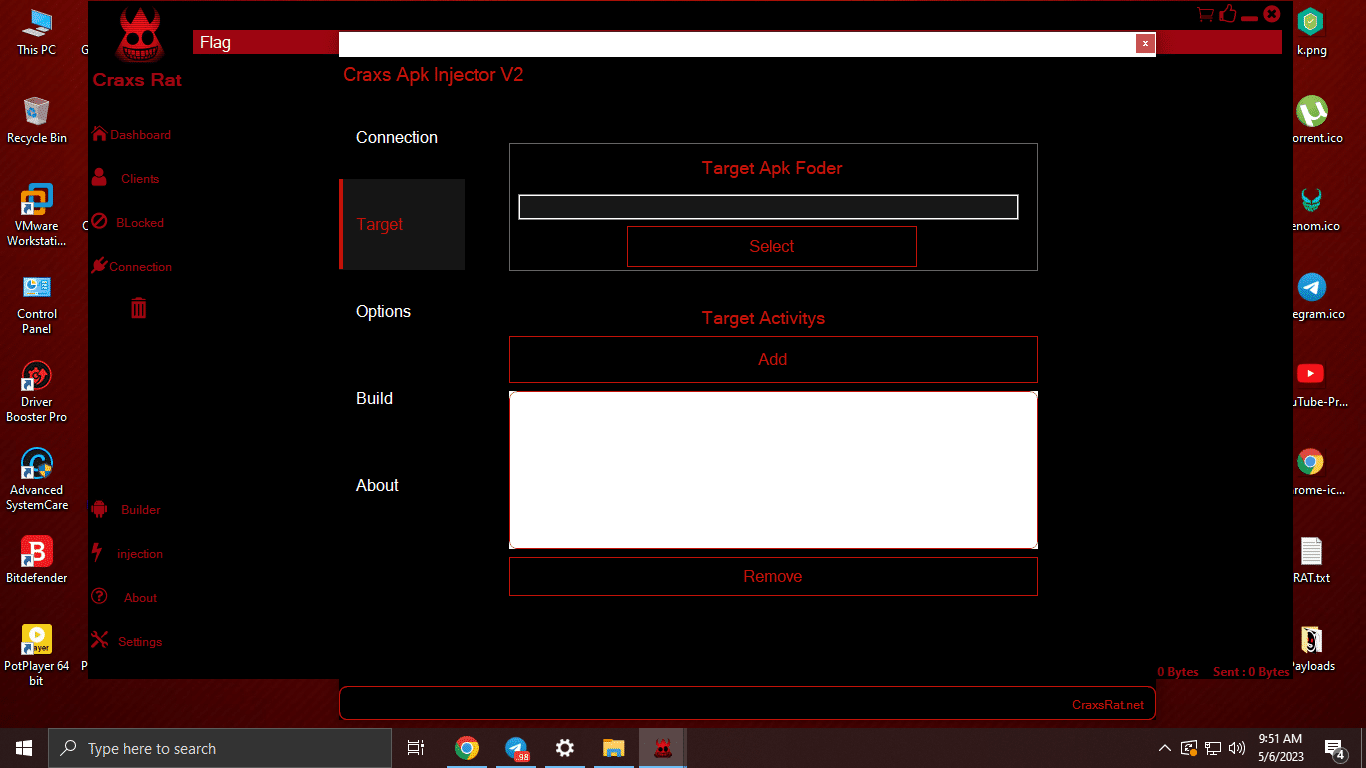Screen dimensions: 1366x768
Task: Select Connection in the left sidebar
Action: point(131,266)
